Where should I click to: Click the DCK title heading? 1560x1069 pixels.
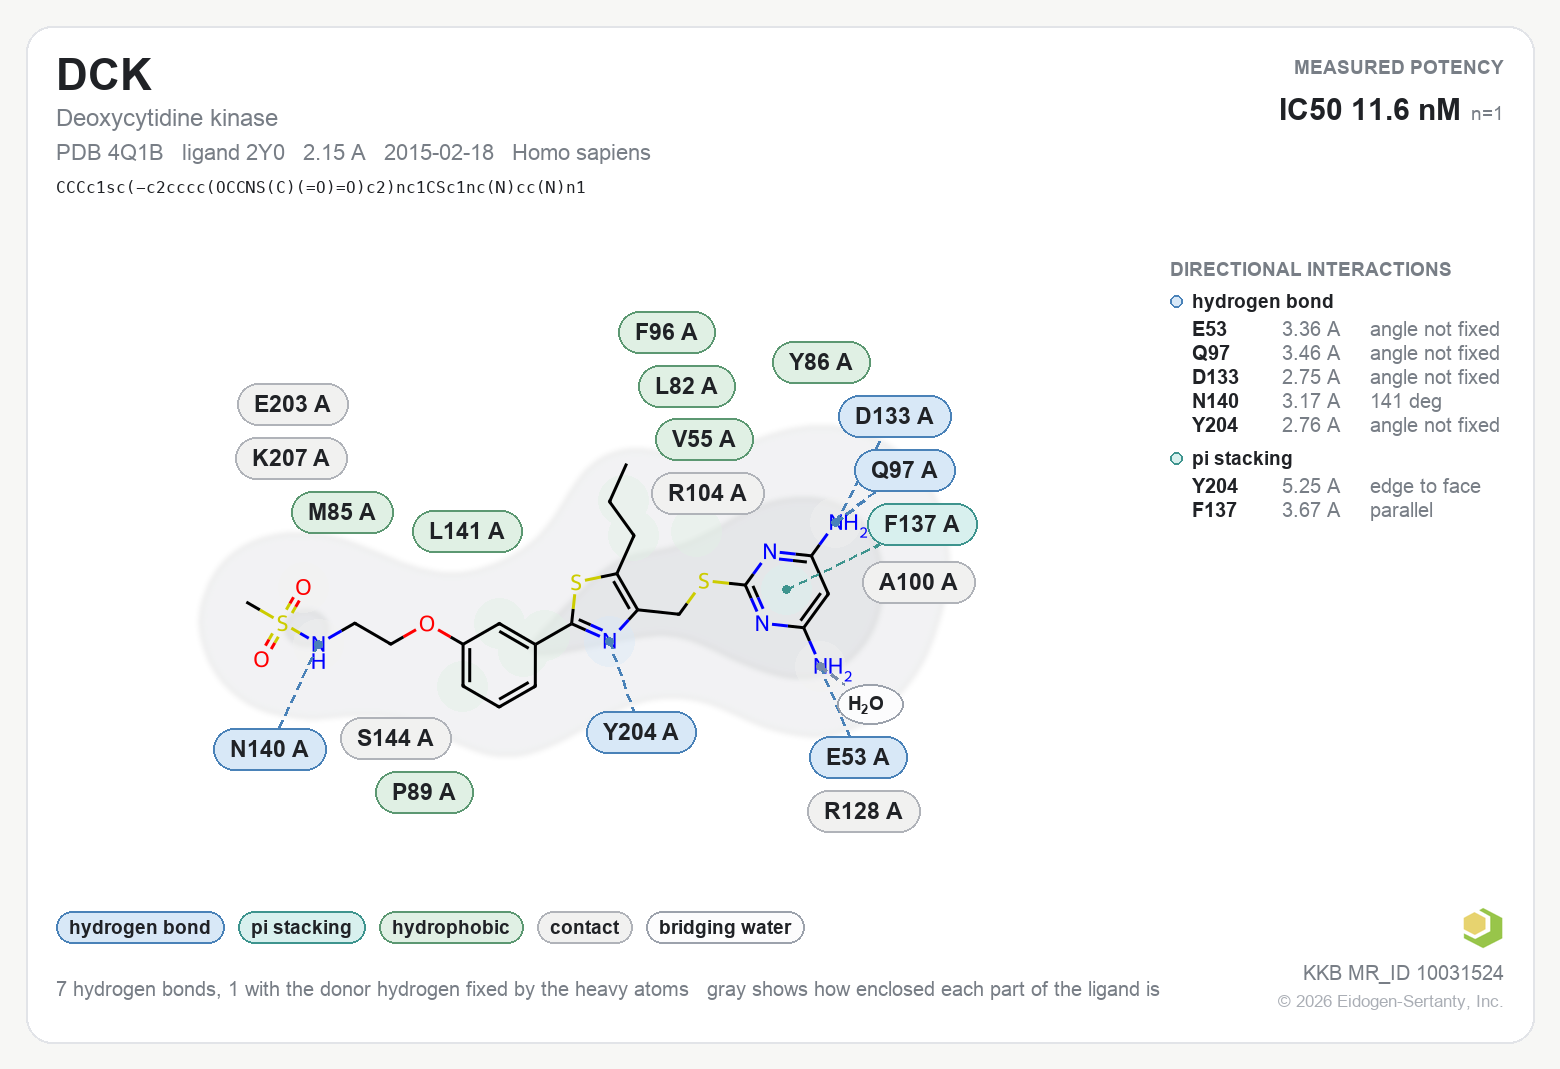click(104, 75)
